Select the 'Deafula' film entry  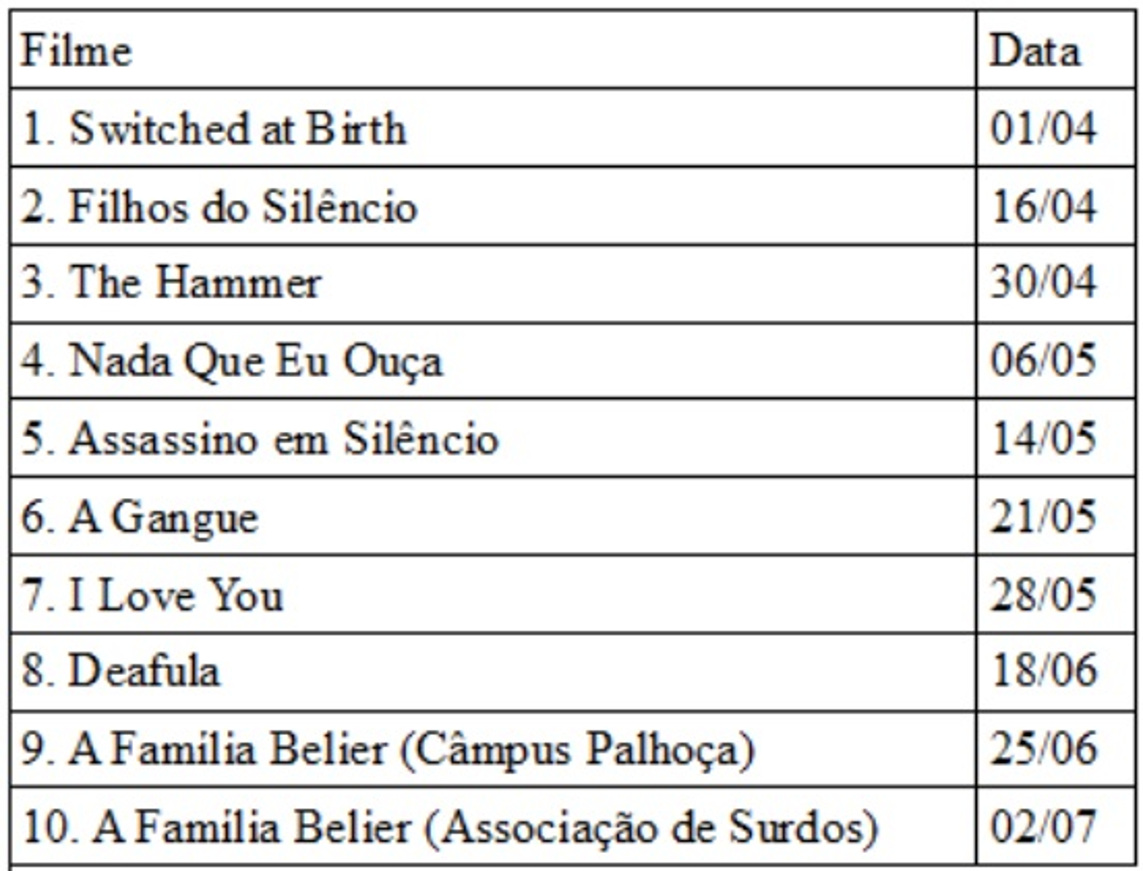(121, 672)
